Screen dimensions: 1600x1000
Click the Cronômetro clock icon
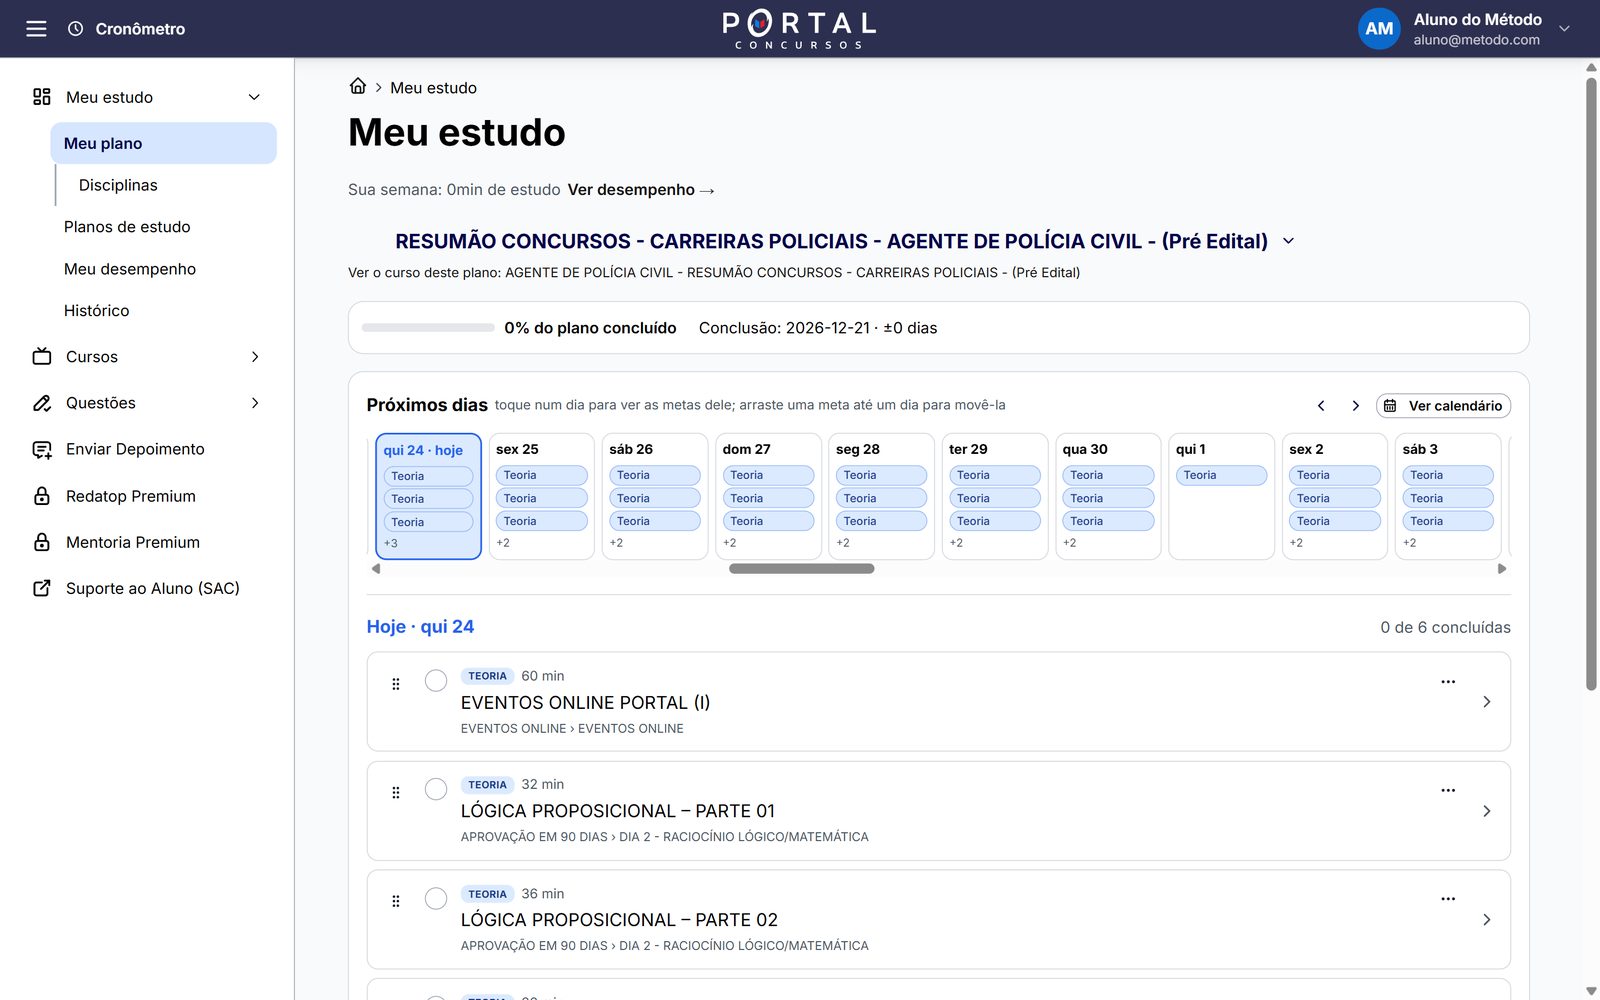tap(75, 29)
